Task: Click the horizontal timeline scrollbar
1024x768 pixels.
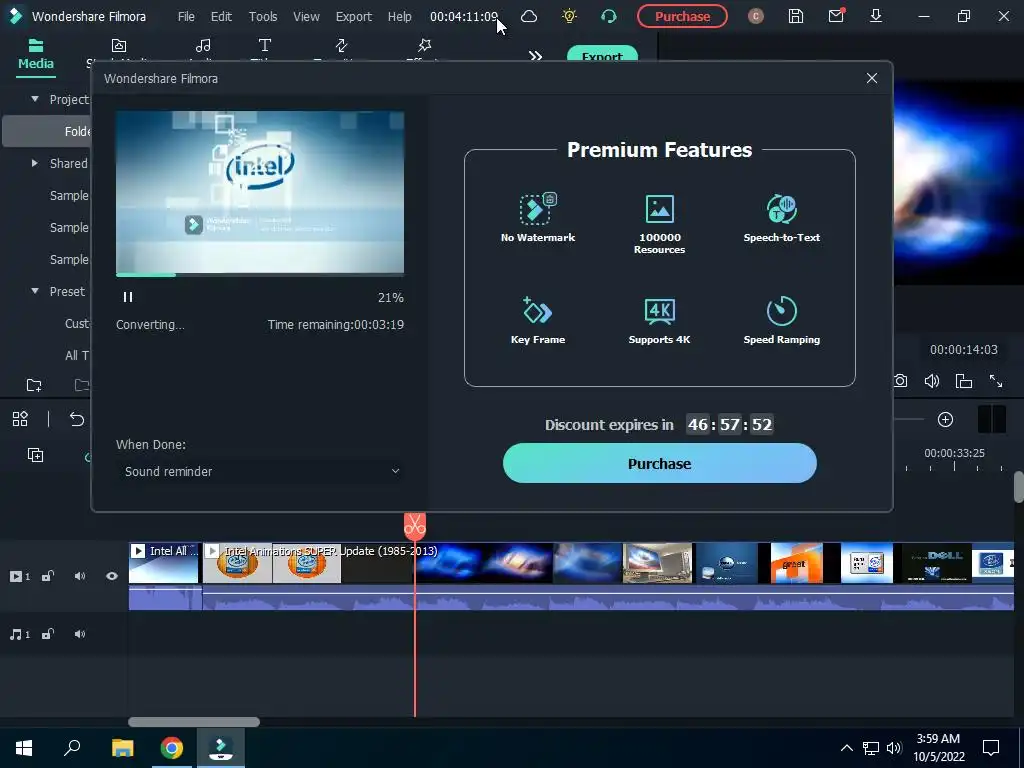Action: pyautogui.click(x=194, y=722)
